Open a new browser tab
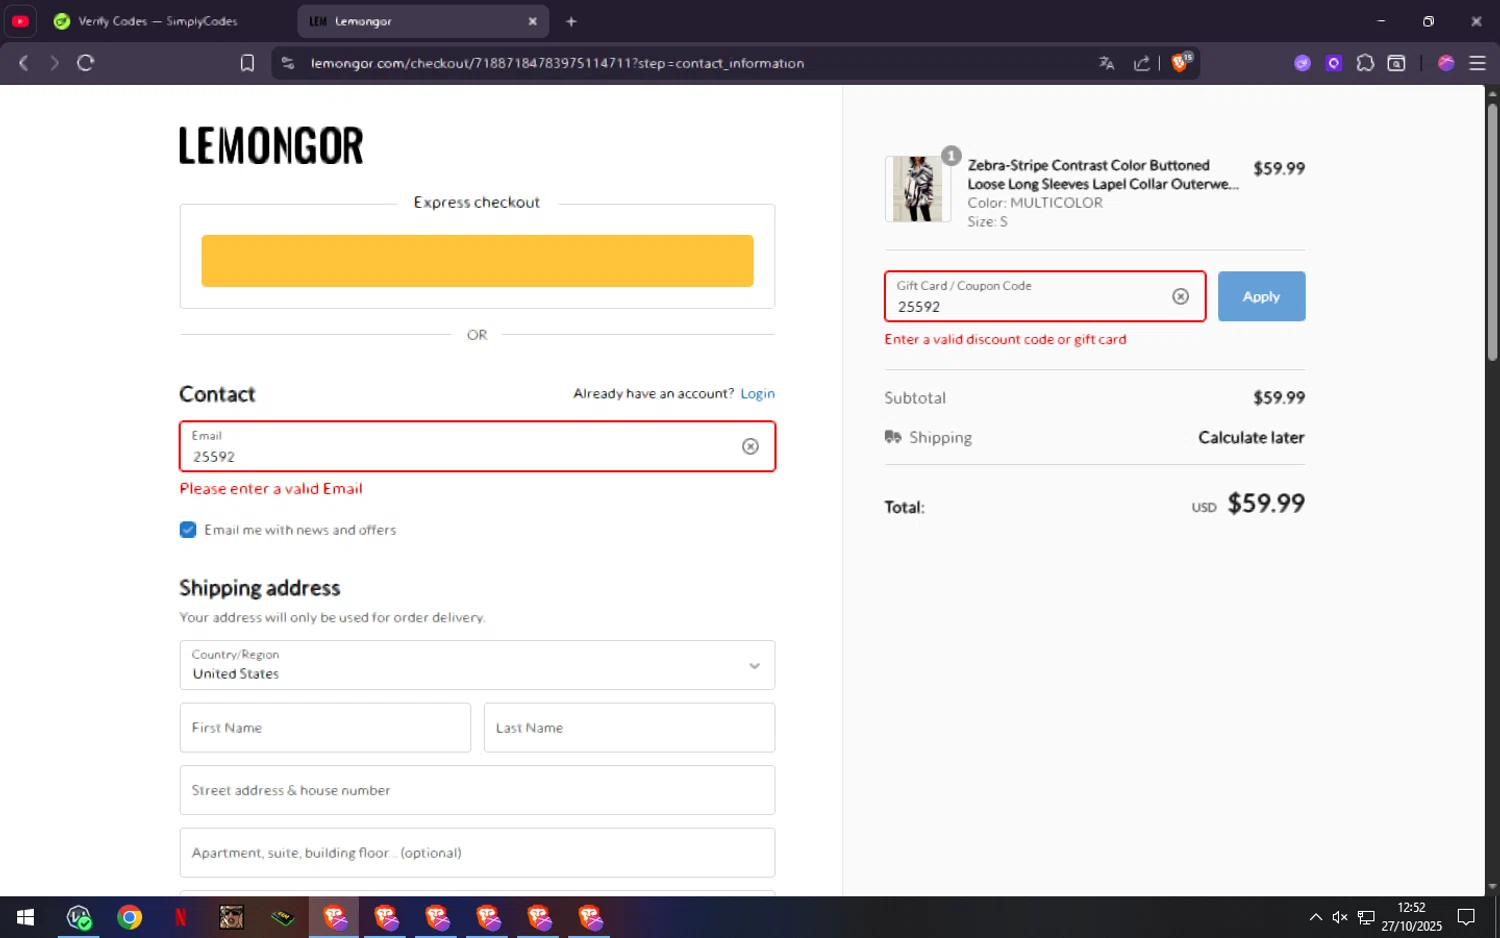Viewport: 1500px width, 938px height. click(x=571, y=21)
